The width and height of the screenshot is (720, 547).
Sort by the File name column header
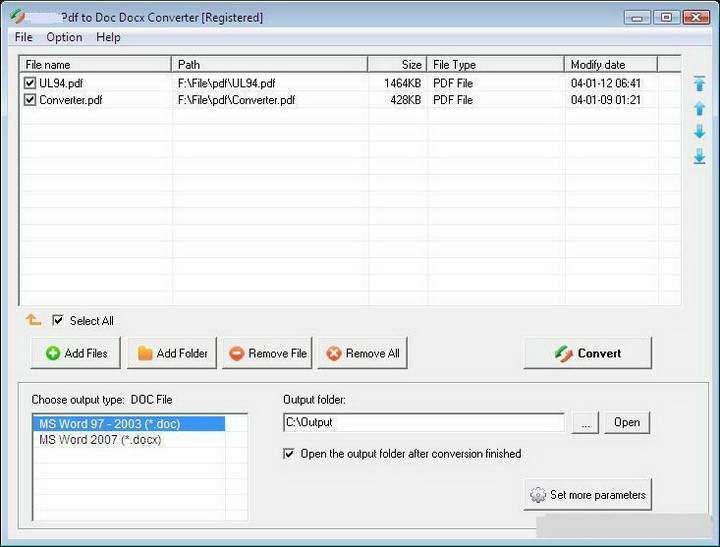(x=95, y=65)
